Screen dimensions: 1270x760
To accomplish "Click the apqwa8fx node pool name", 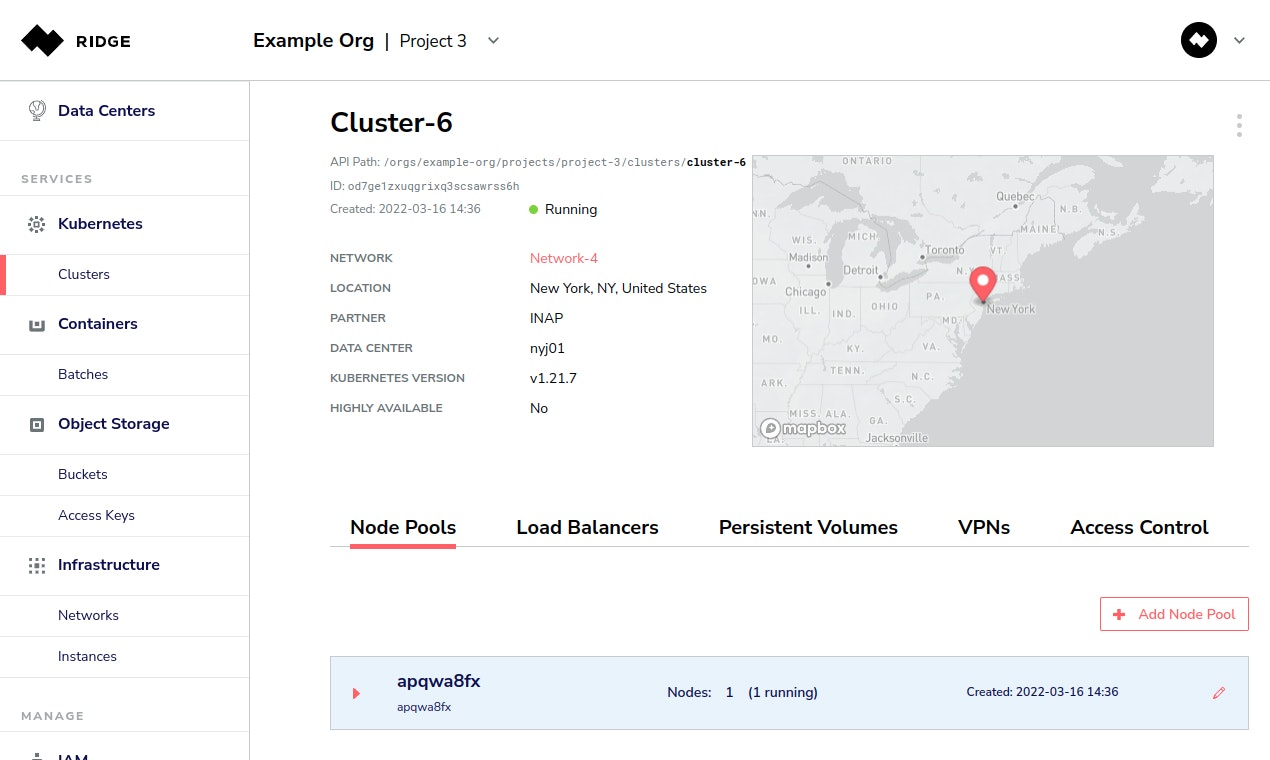I will click(439, 681).
